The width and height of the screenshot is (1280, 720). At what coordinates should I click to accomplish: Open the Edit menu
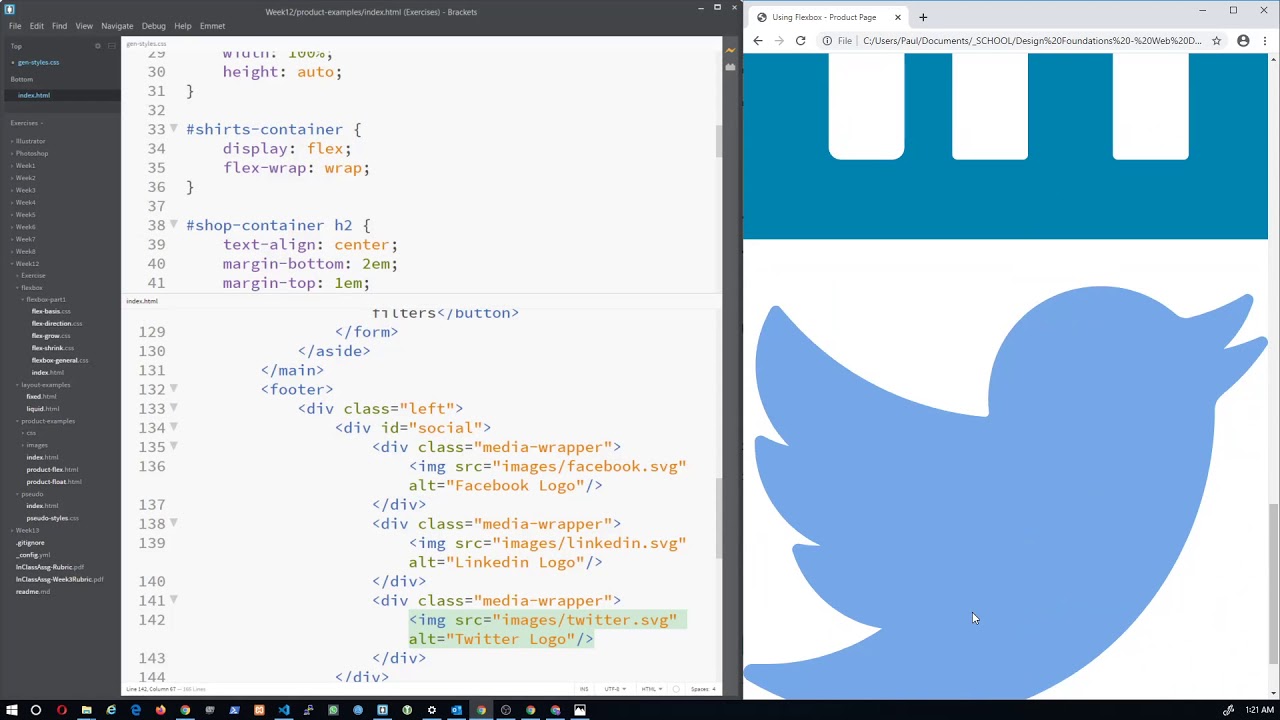pyautogui.click(x=37, y=26)
